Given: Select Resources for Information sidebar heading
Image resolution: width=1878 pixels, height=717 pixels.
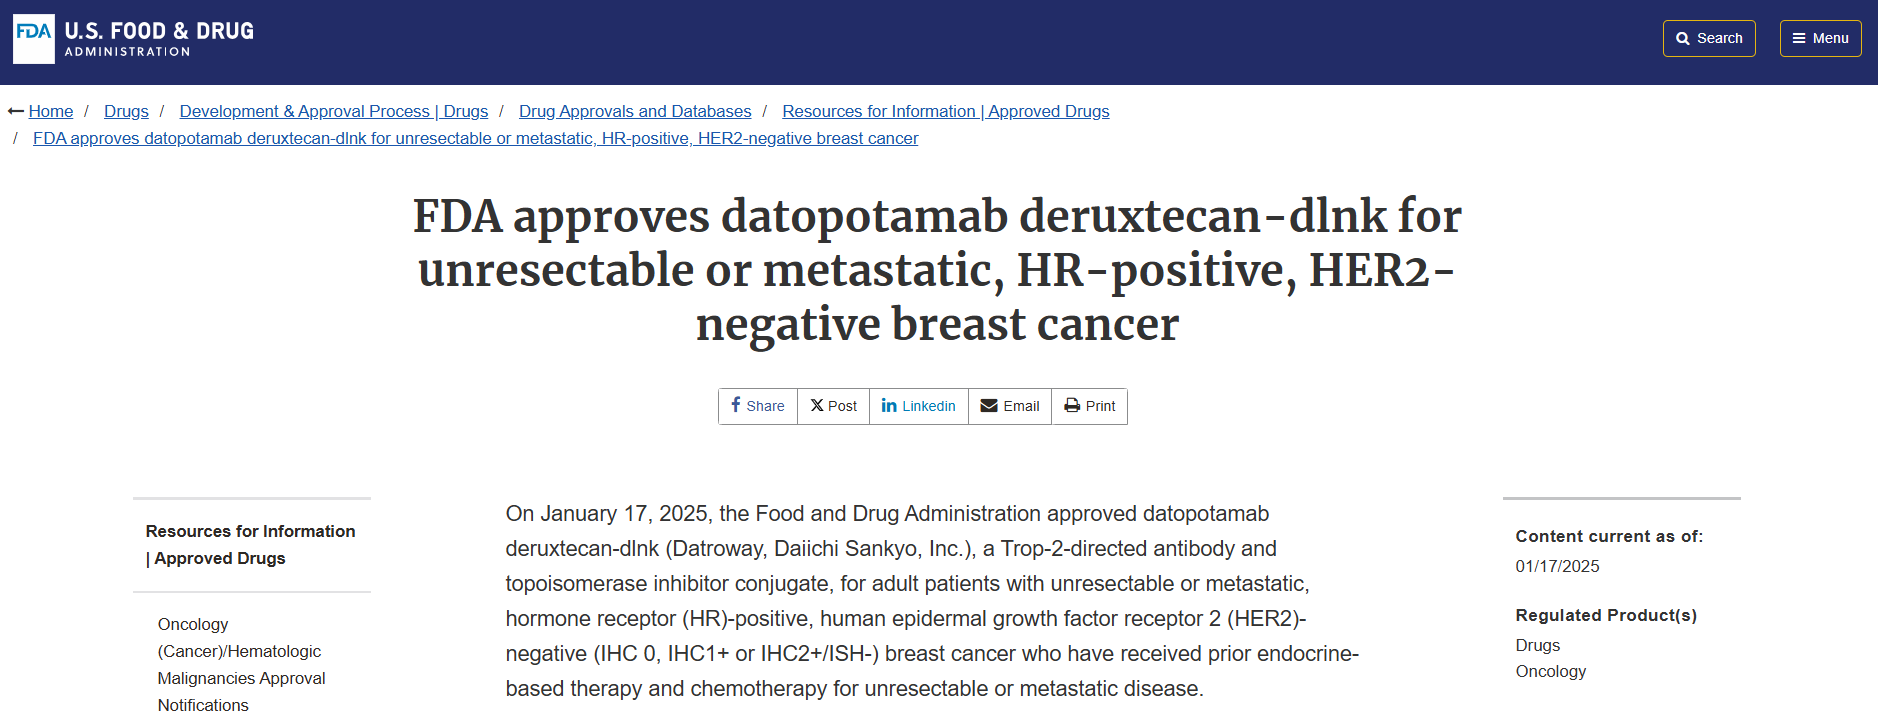Looking at the screenshot, I should pyautogui.click(x=250, y=544).
